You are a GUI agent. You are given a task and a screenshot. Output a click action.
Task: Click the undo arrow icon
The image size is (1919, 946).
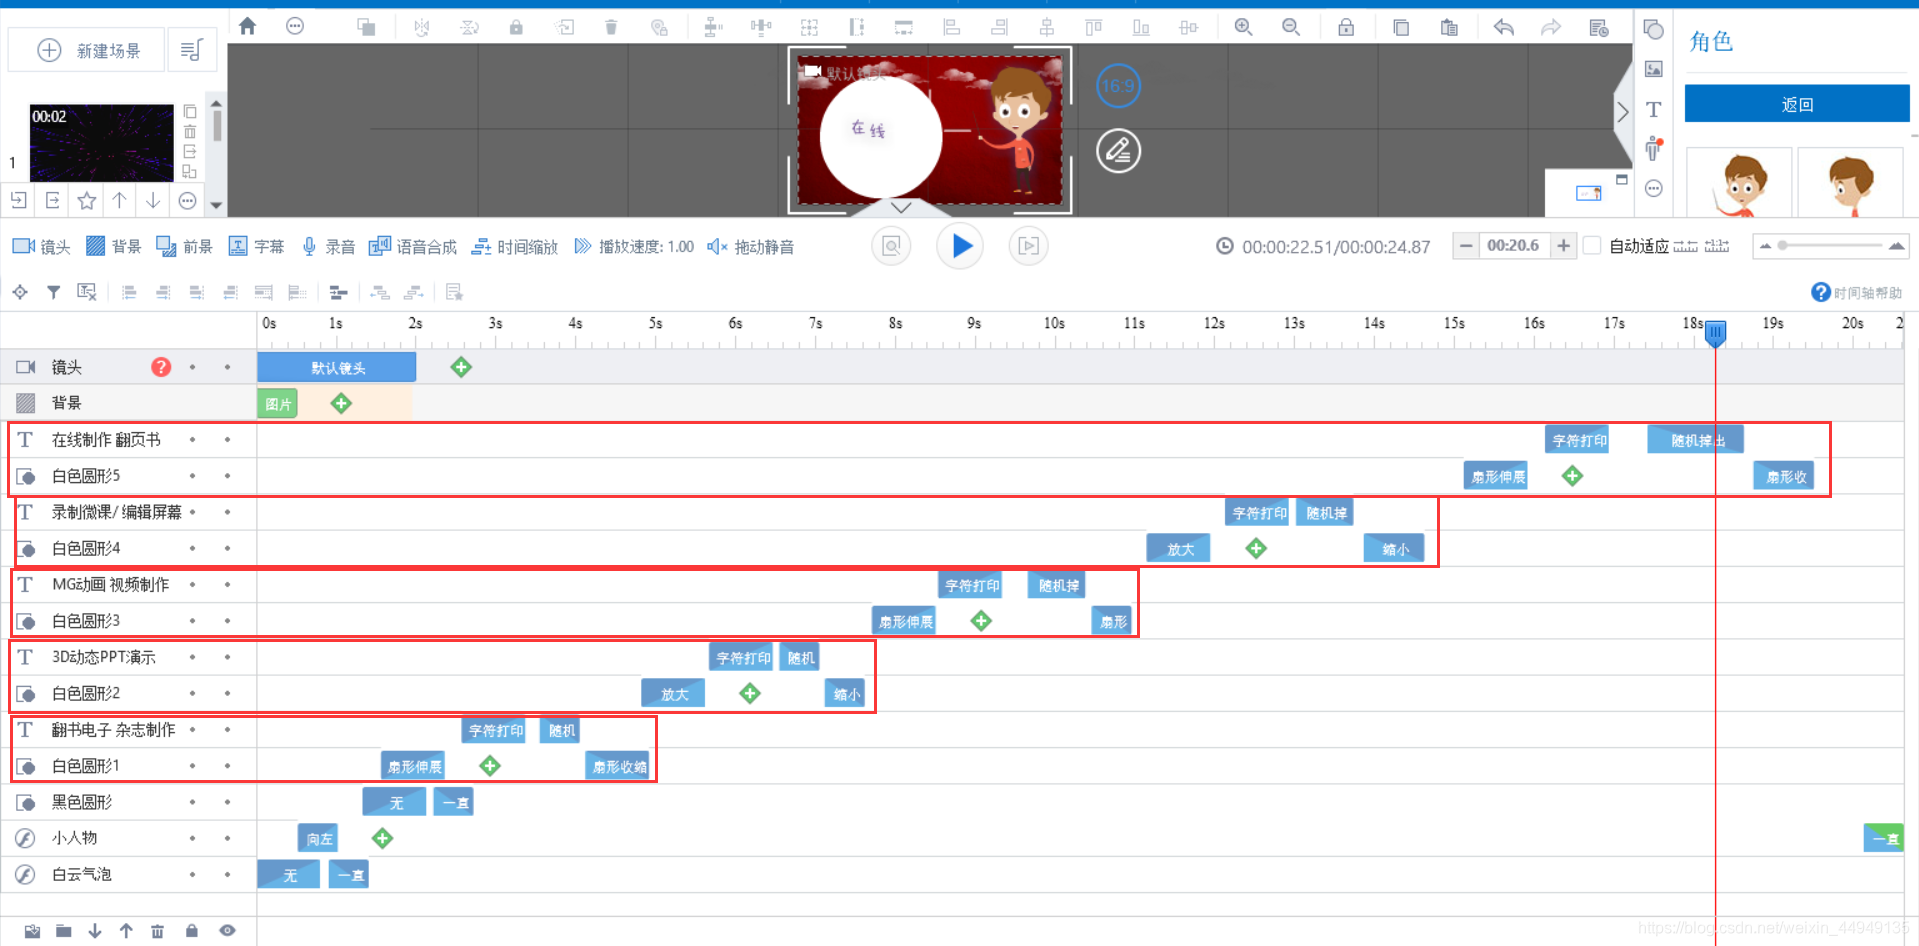tap(1503, 27)
